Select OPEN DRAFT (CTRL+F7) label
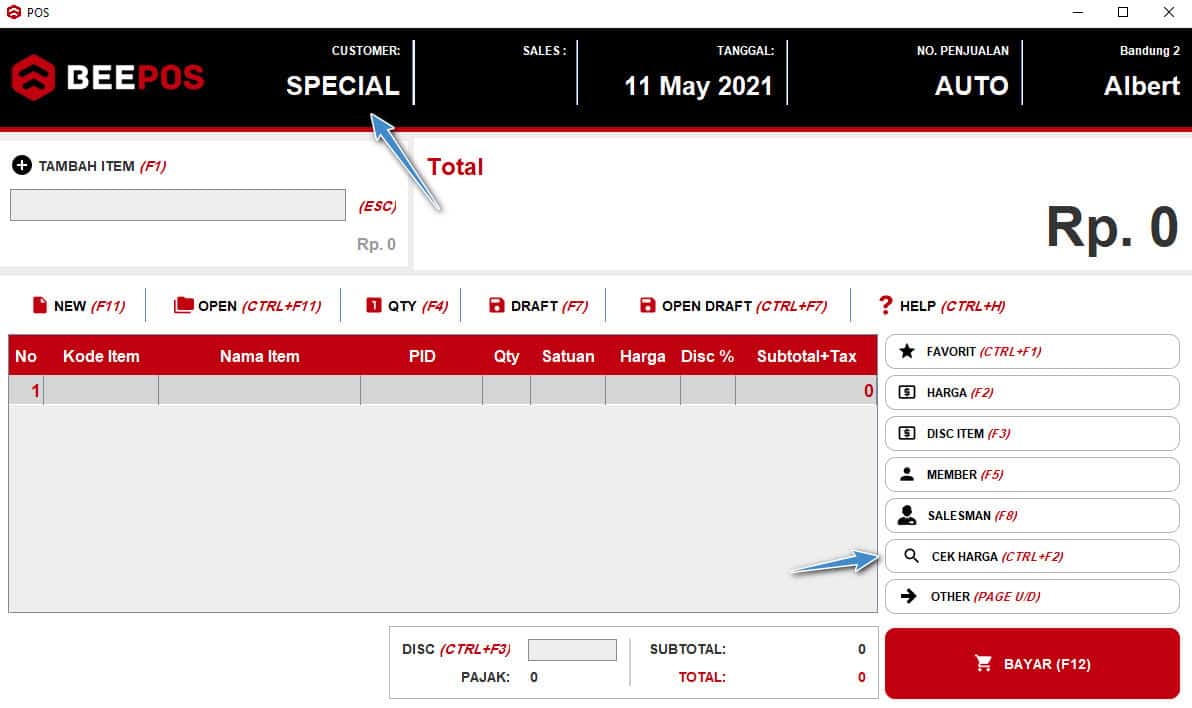Screen dimensions: 1192x708 [744, 306]
